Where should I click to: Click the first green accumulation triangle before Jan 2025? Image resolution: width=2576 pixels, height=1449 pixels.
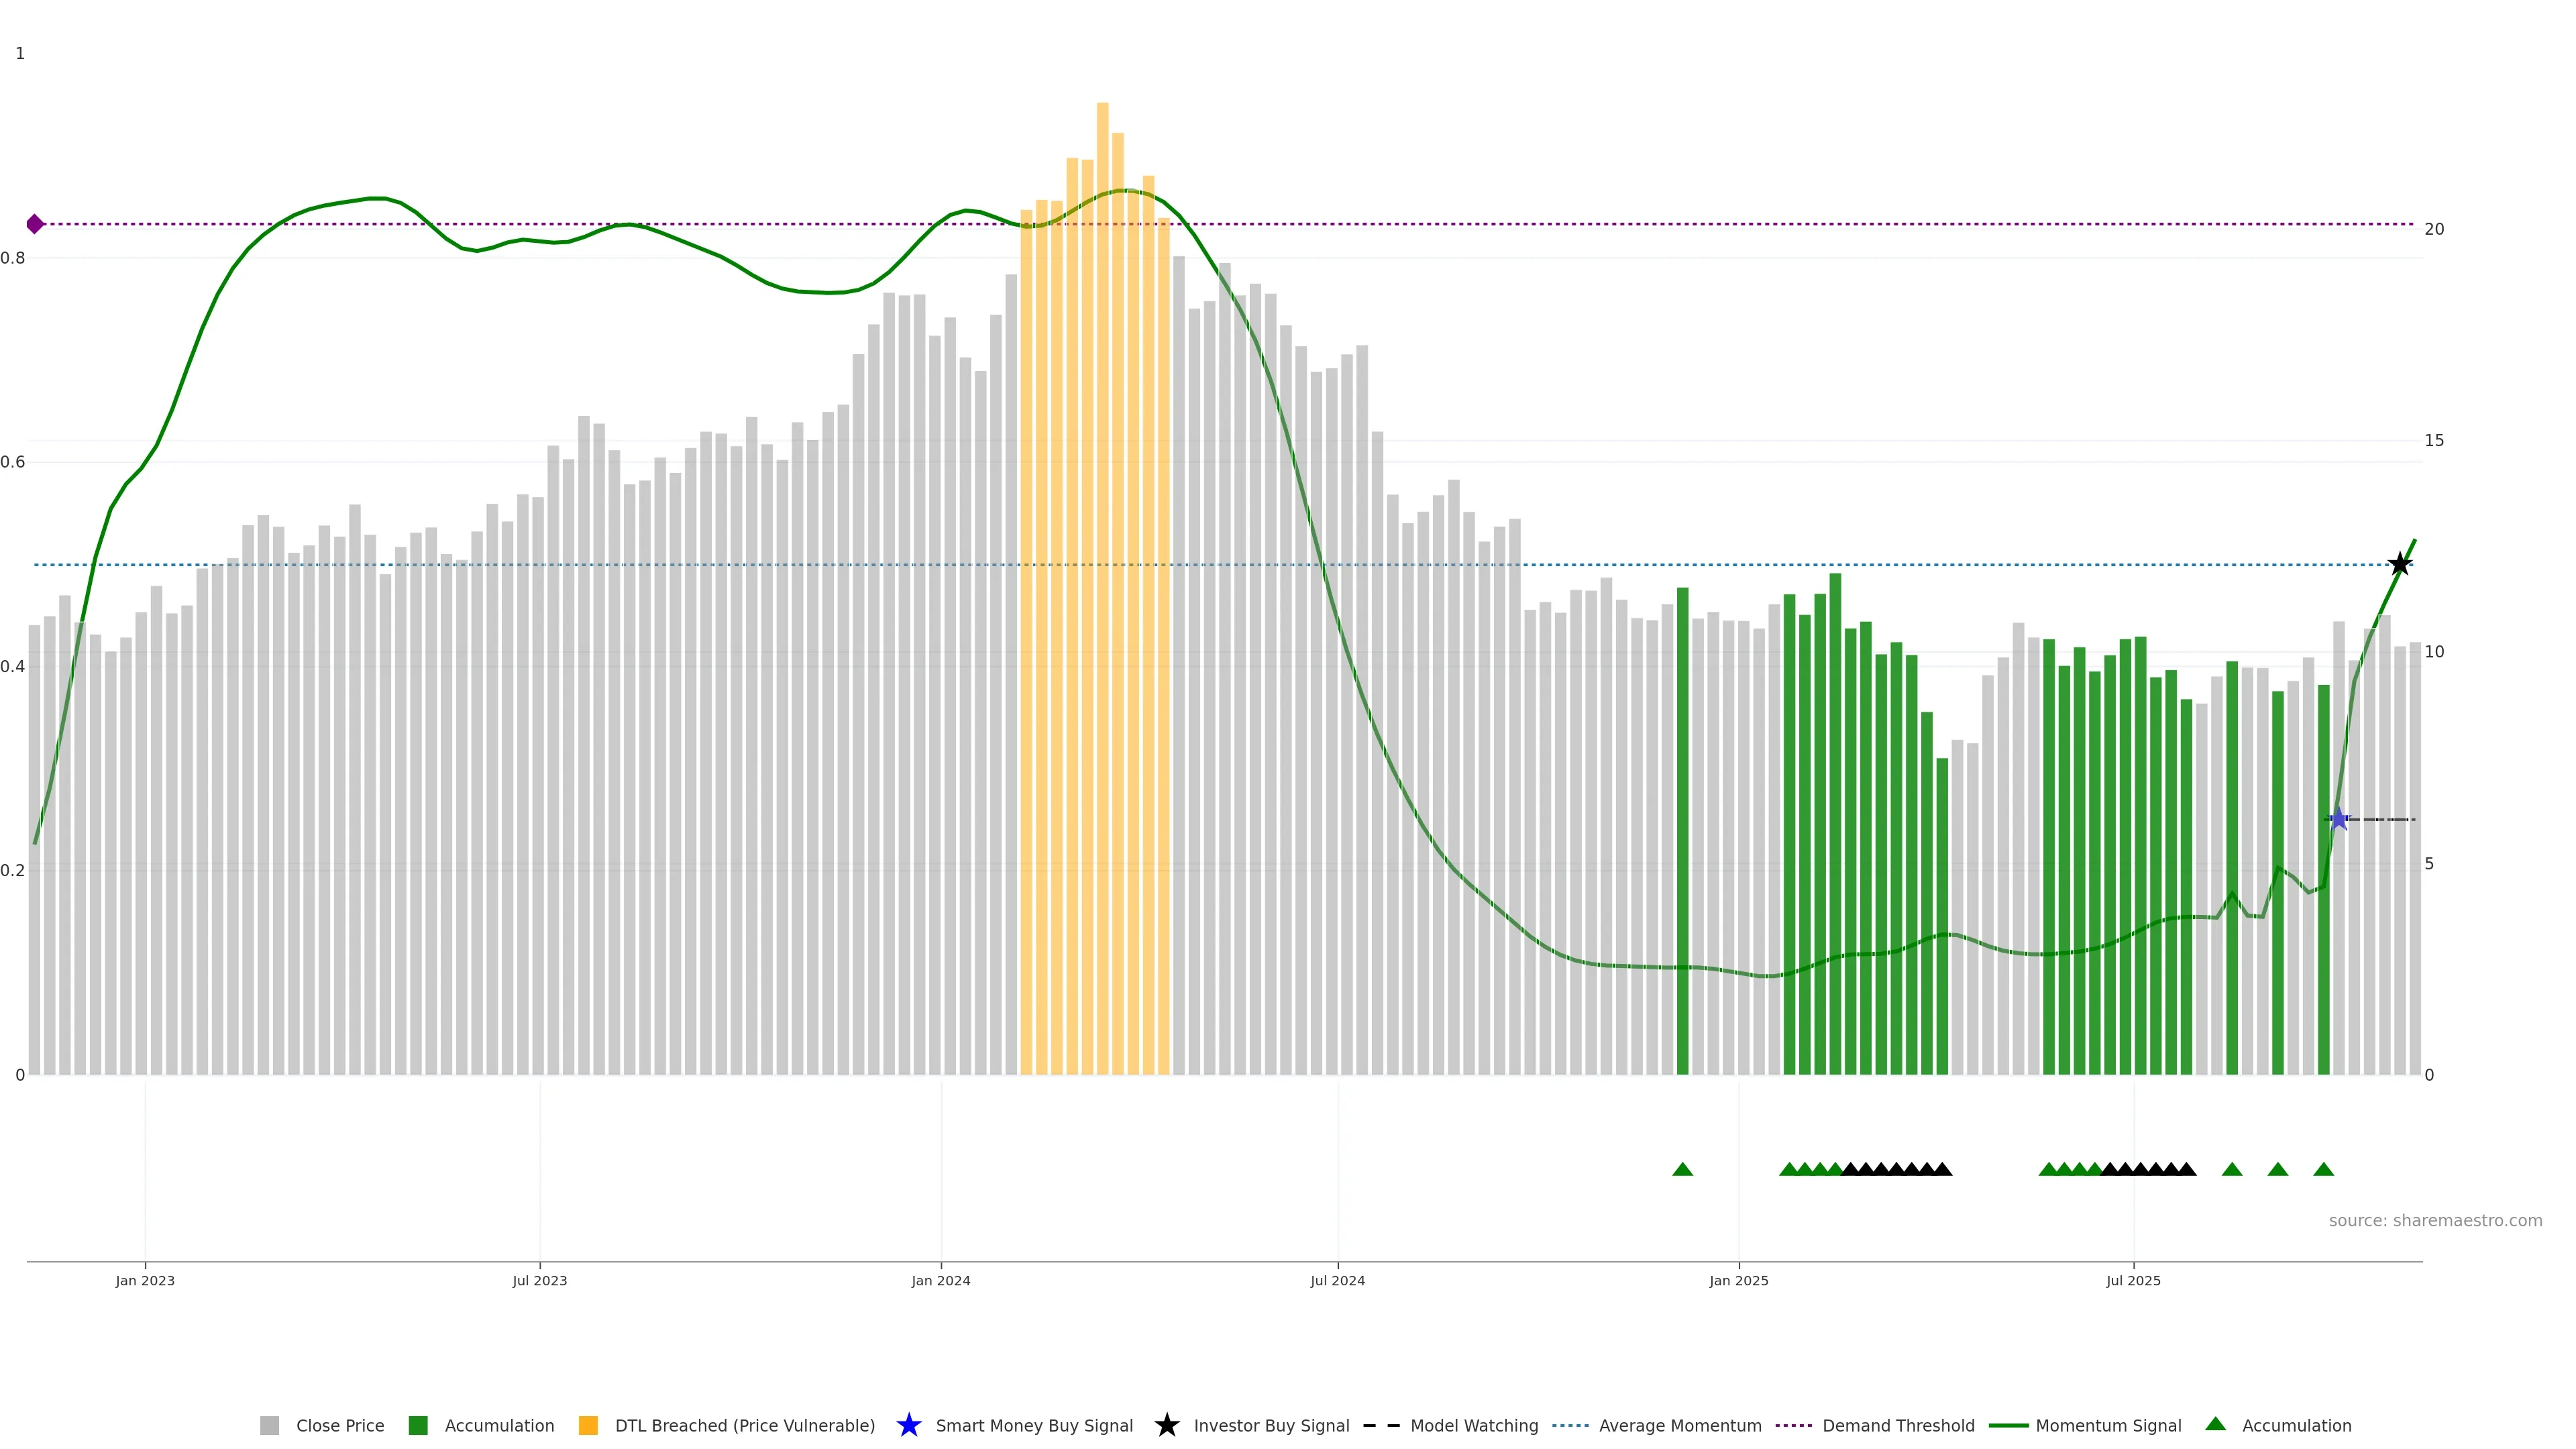[1682, 1170]
